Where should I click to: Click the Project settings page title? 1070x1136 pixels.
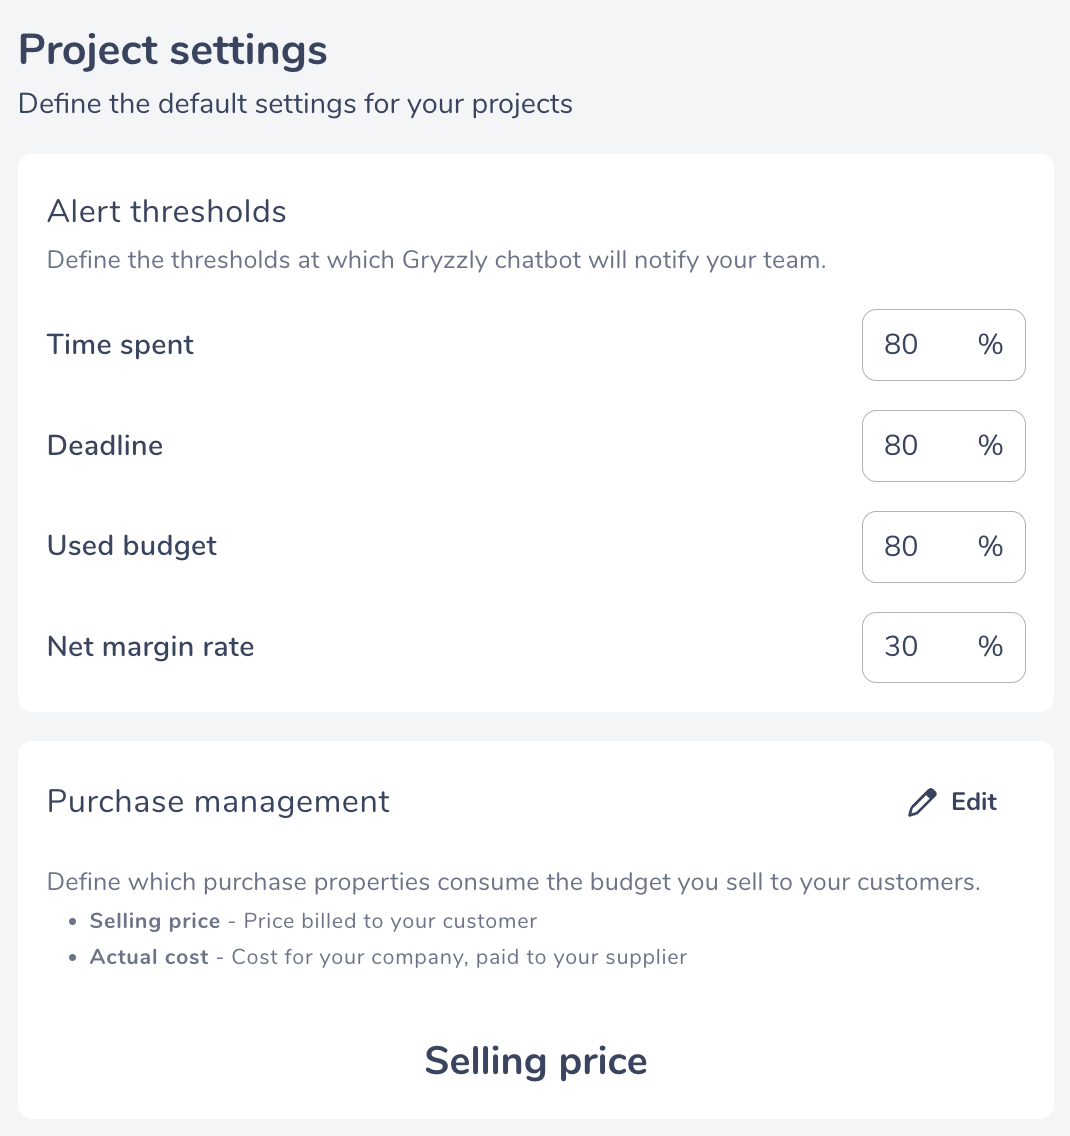pyautogui.click(x=172, y=50)
